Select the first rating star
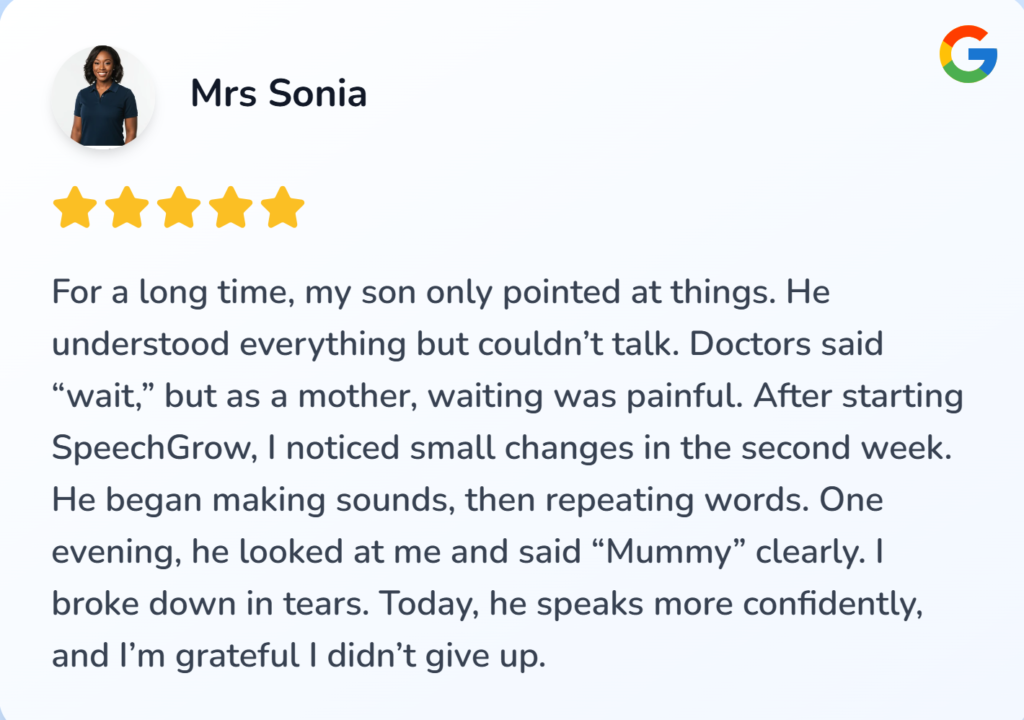The width and height of the screenshot is (1024, 720). click(74, 208)
